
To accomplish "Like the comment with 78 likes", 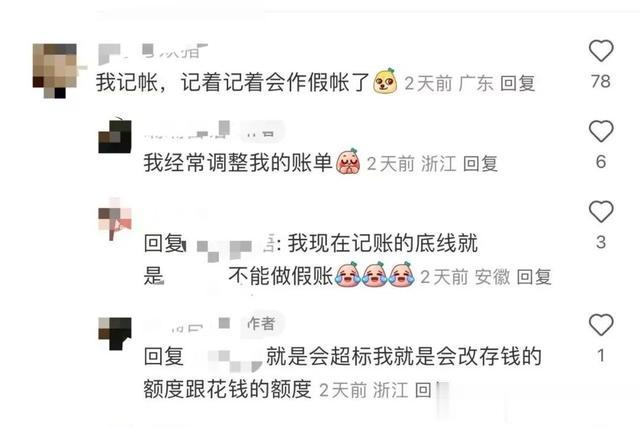I will pos(601,51).
